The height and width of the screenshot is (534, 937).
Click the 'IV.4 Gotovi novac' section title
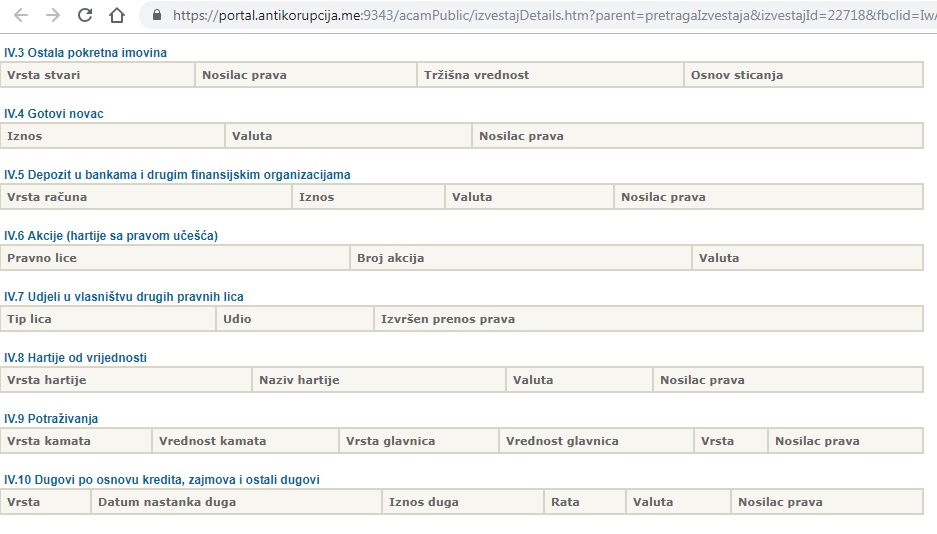click(x=54, y=114)
